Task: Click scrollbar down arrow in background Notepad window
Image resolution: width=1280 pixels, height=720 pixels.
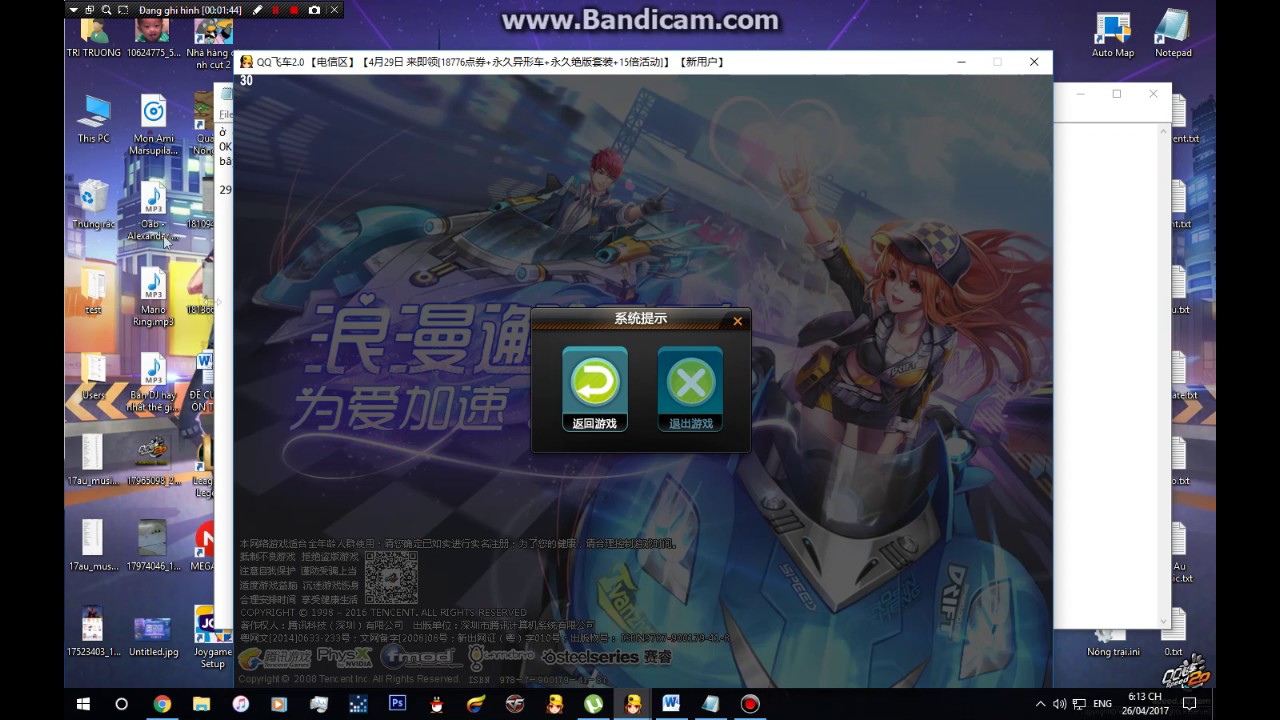Action: (x=1163, y=621)
